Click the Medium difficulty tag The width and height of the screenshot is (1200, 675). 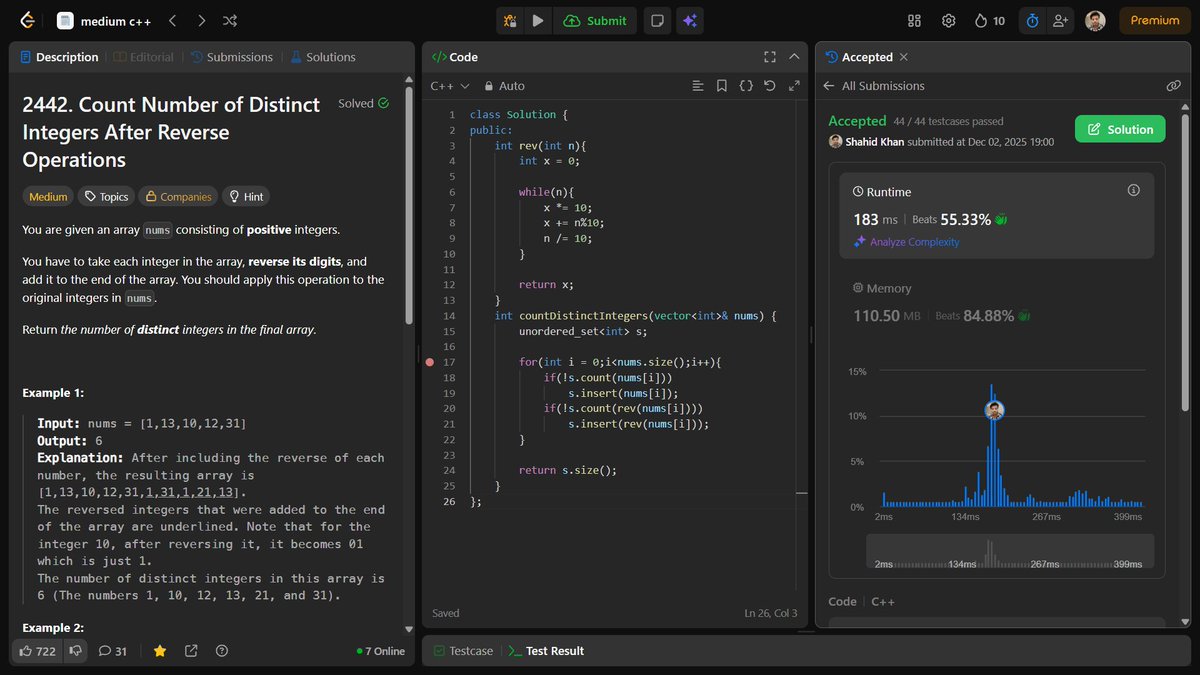[48, 197]
